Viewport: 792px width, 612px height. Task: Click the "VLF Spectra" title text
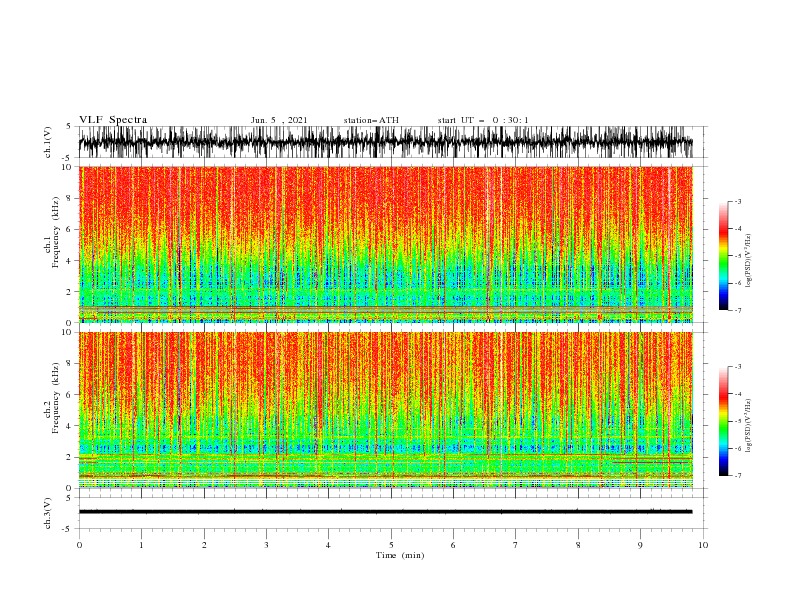pos(113,120)
